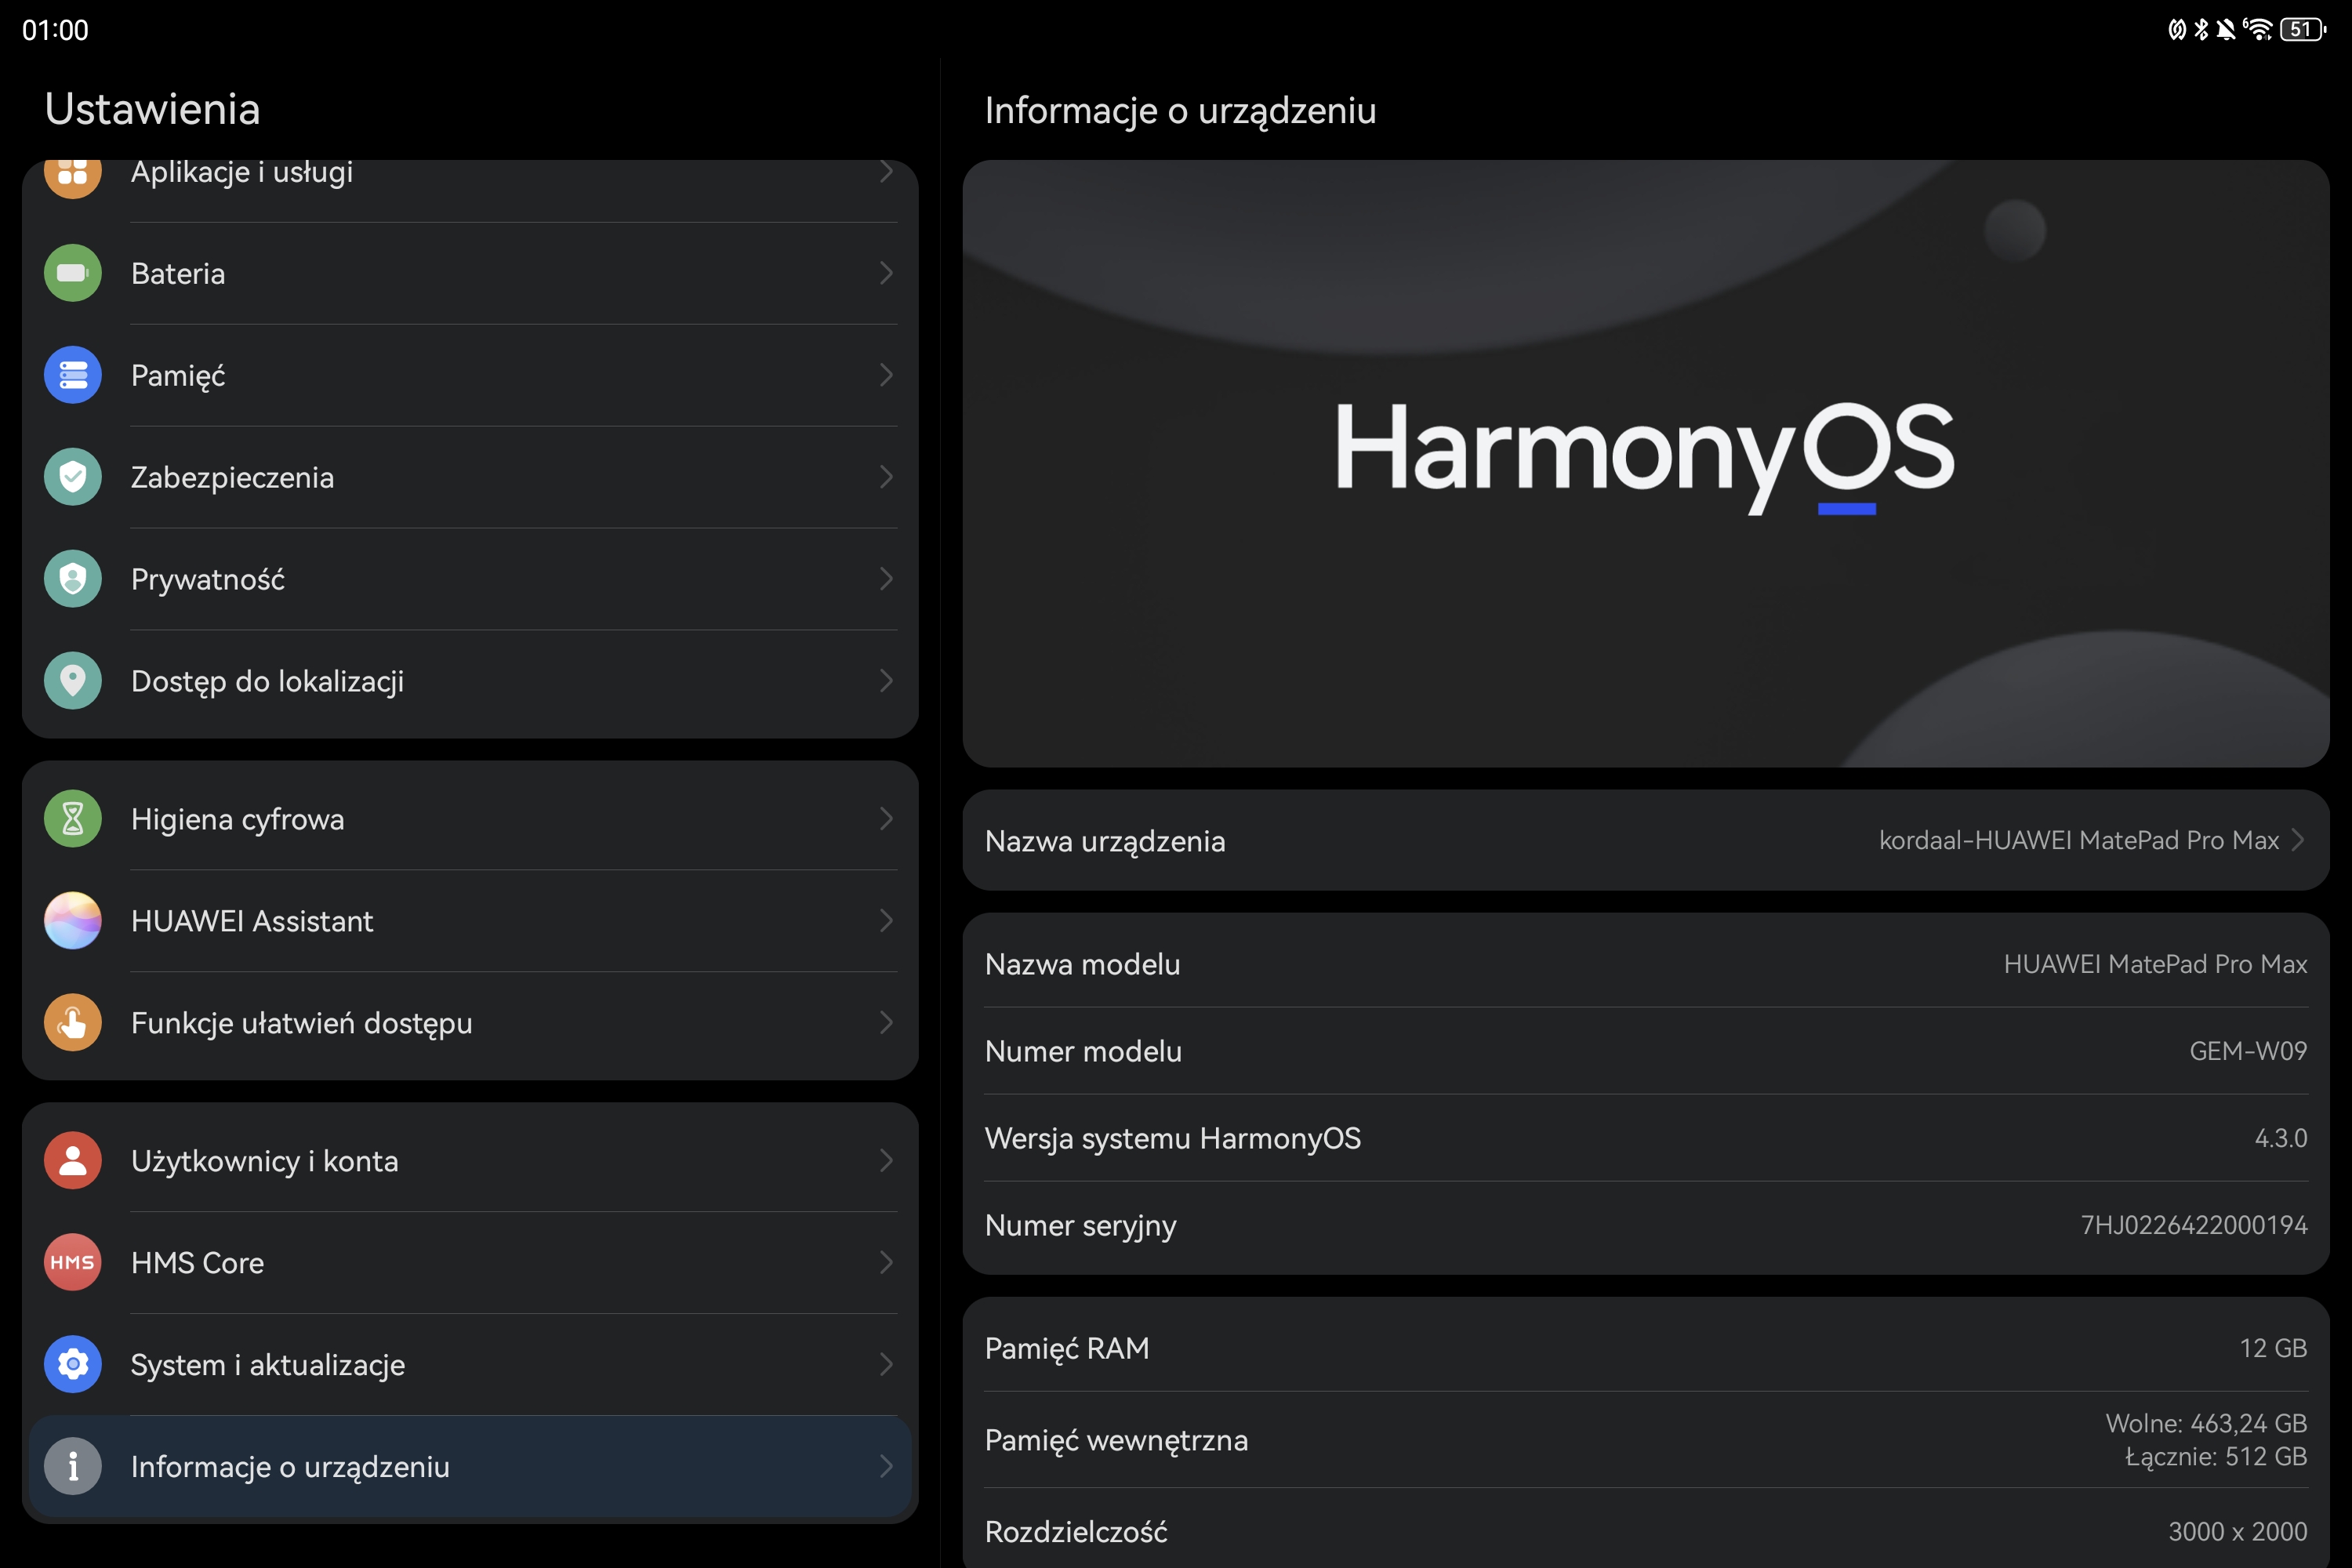Tap the Funkcje ułatwień dostępu hand icon

click(x=73, y=1023)
